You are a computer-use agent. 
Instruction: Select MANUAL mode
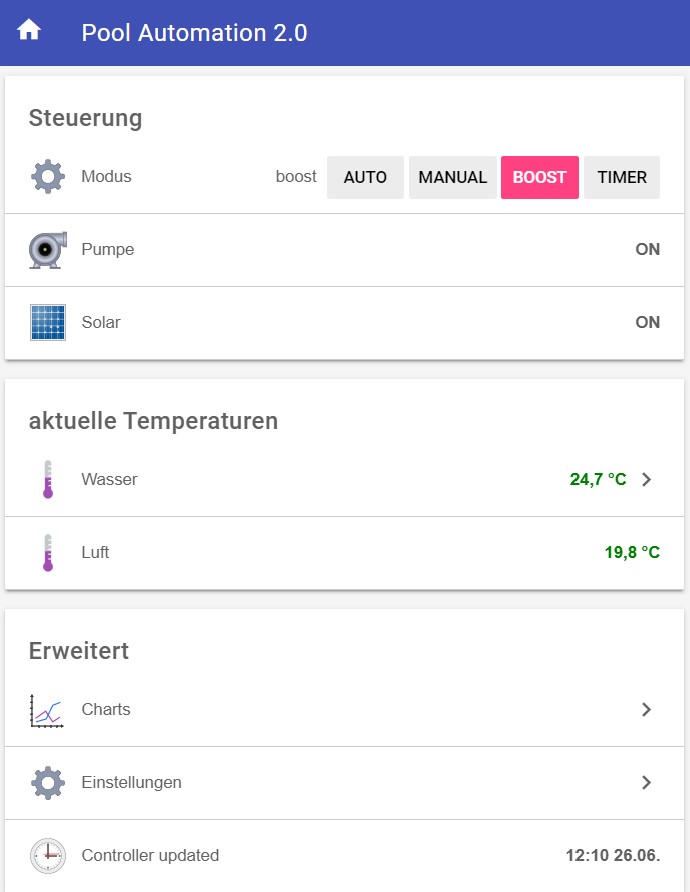[x=452, y=178]
